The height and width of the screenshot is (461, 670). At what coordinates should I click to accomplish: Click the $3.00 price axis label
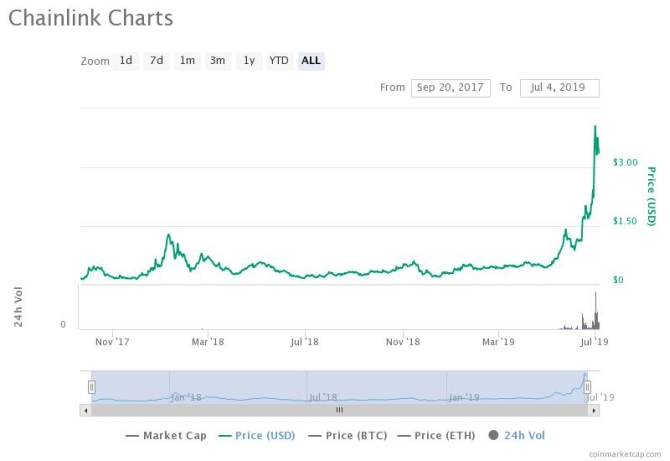(625, 162)
